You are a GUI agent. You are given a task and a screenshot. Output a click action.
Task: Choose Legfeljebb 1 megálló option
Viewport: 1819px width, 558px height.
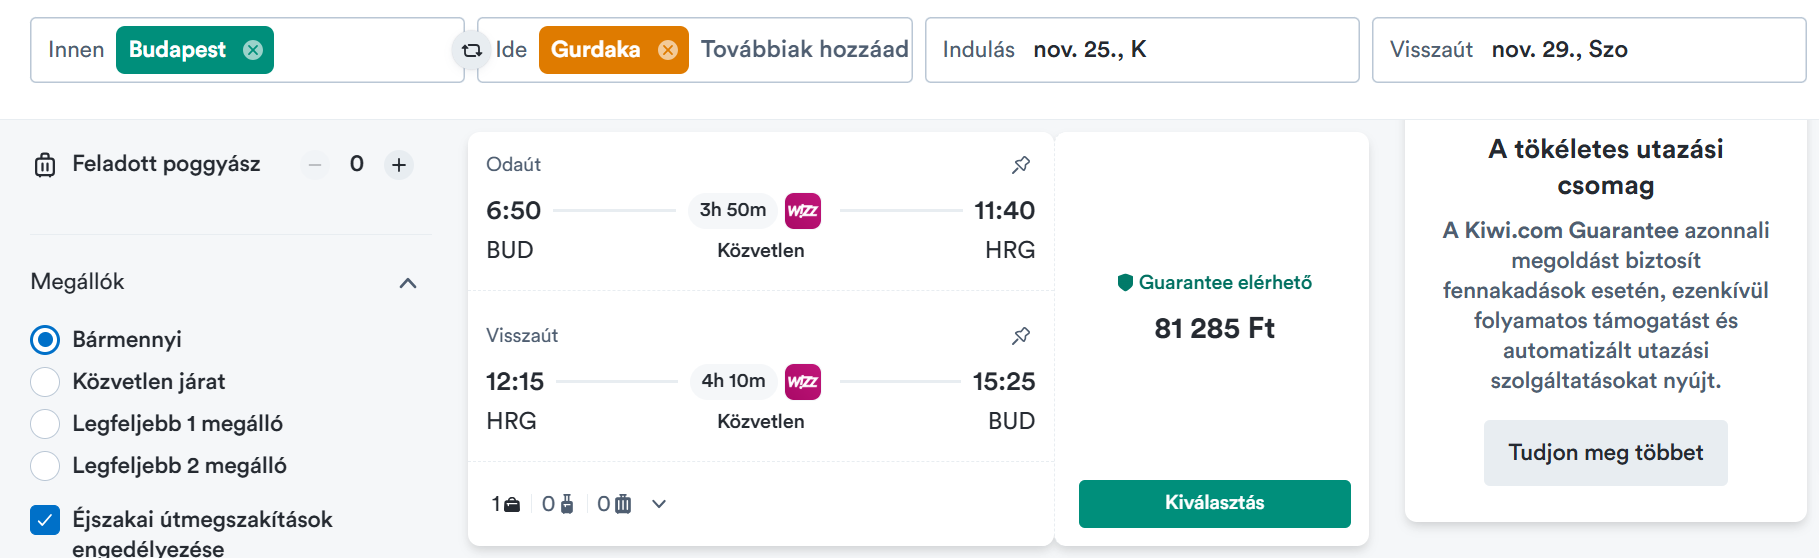click(45, 424)
